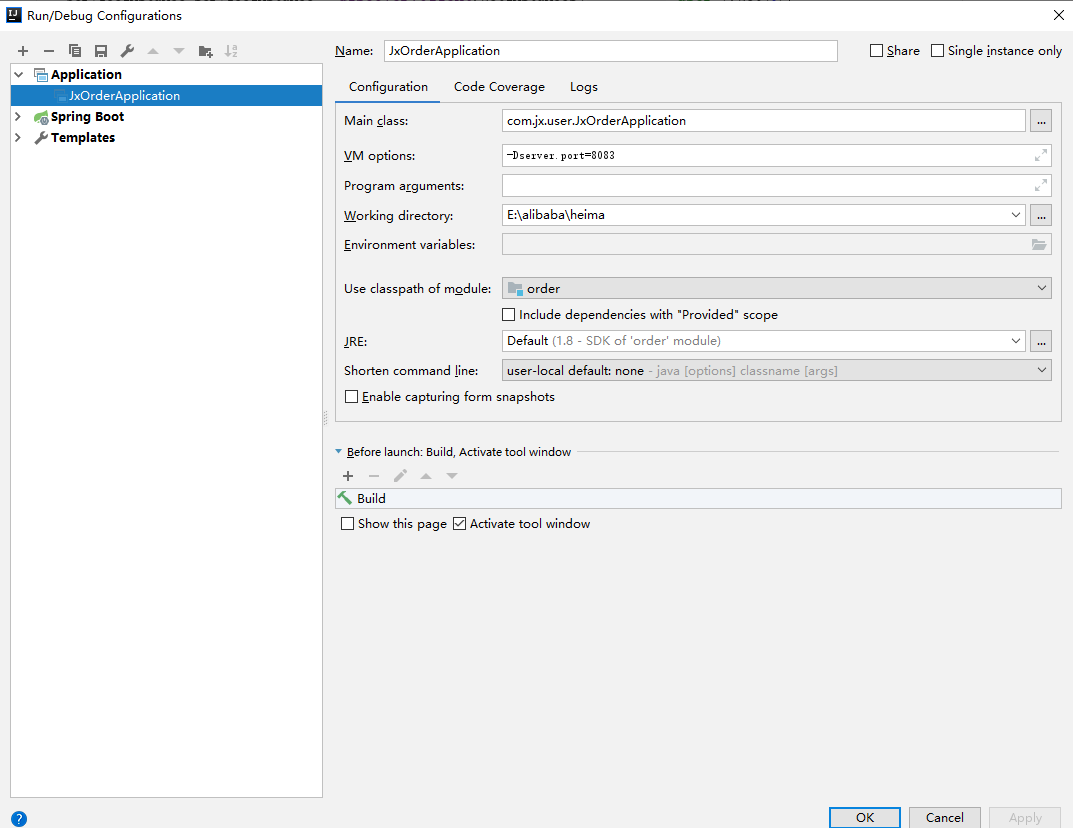Move Before launch task up
This screenshot has width=1073, height=828.
point(426,476)
